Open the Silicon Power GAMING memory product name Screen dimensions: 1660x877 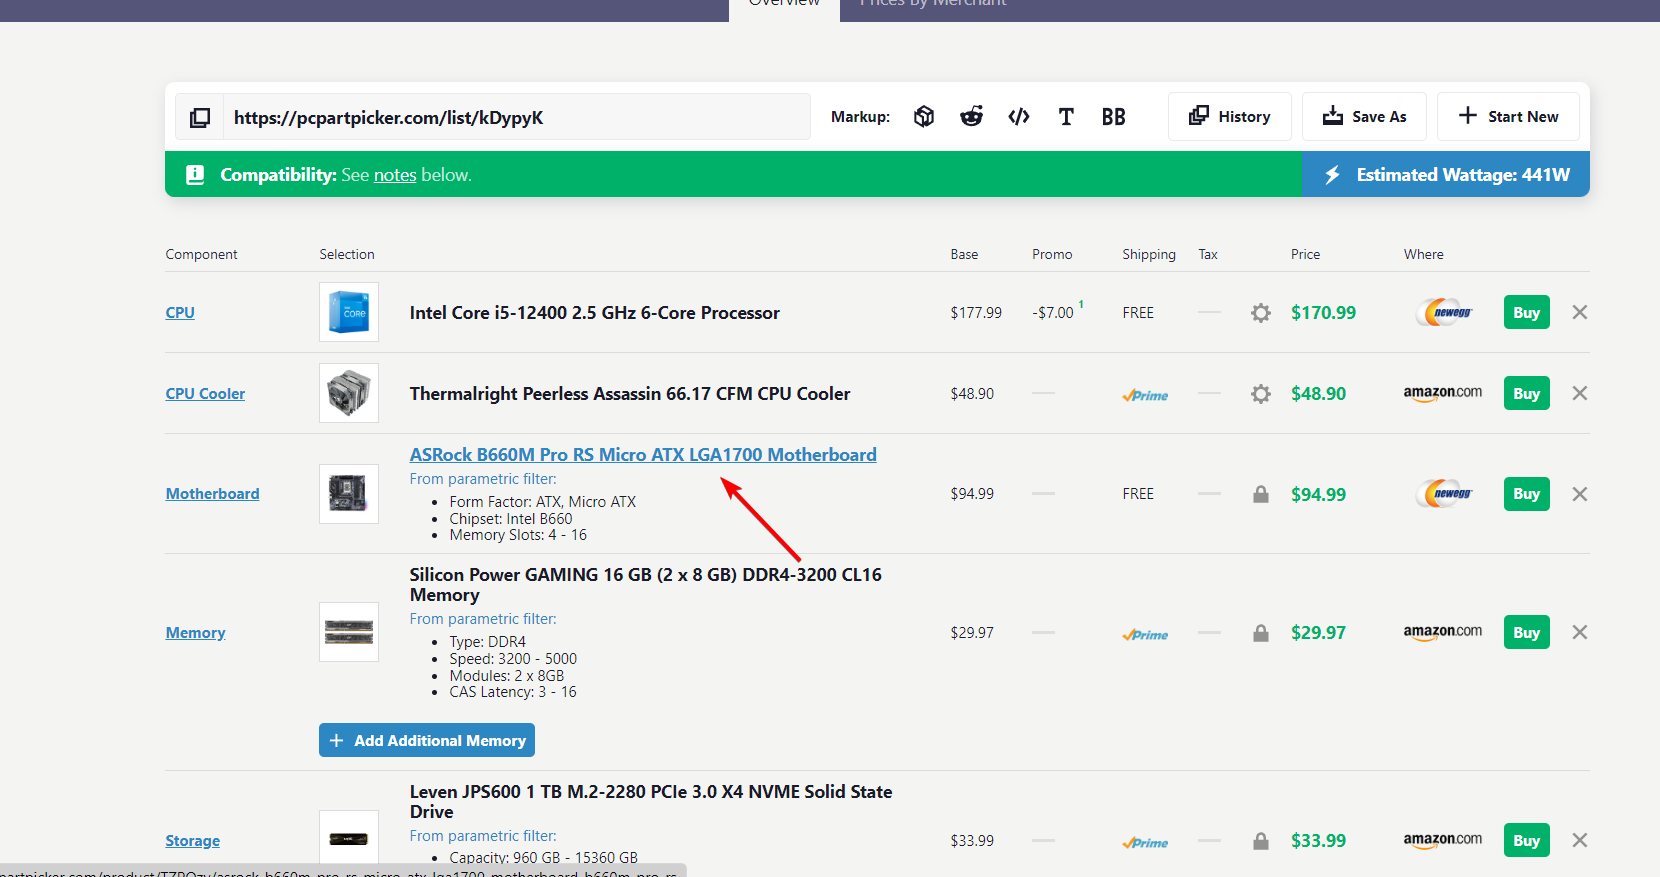pyautogui.click(x=646, y=585)
